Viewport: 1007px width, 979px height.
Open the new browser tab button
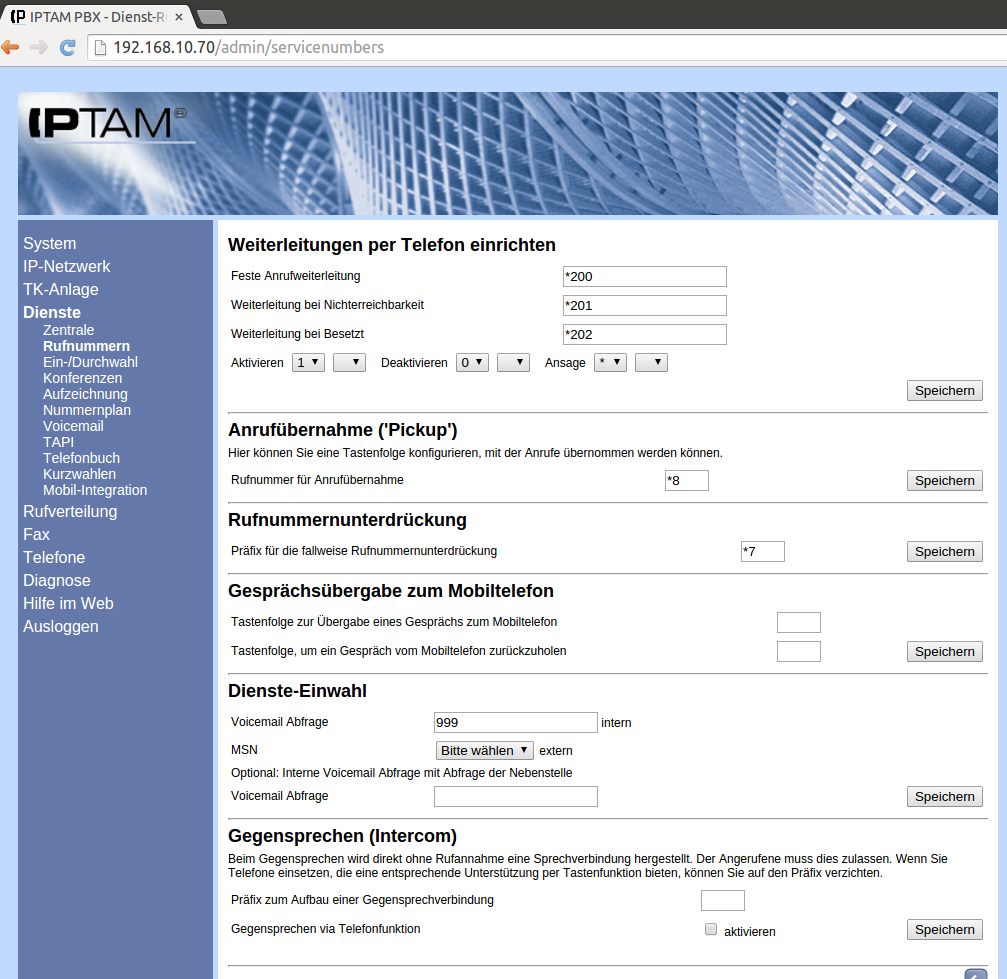point(211,16)
